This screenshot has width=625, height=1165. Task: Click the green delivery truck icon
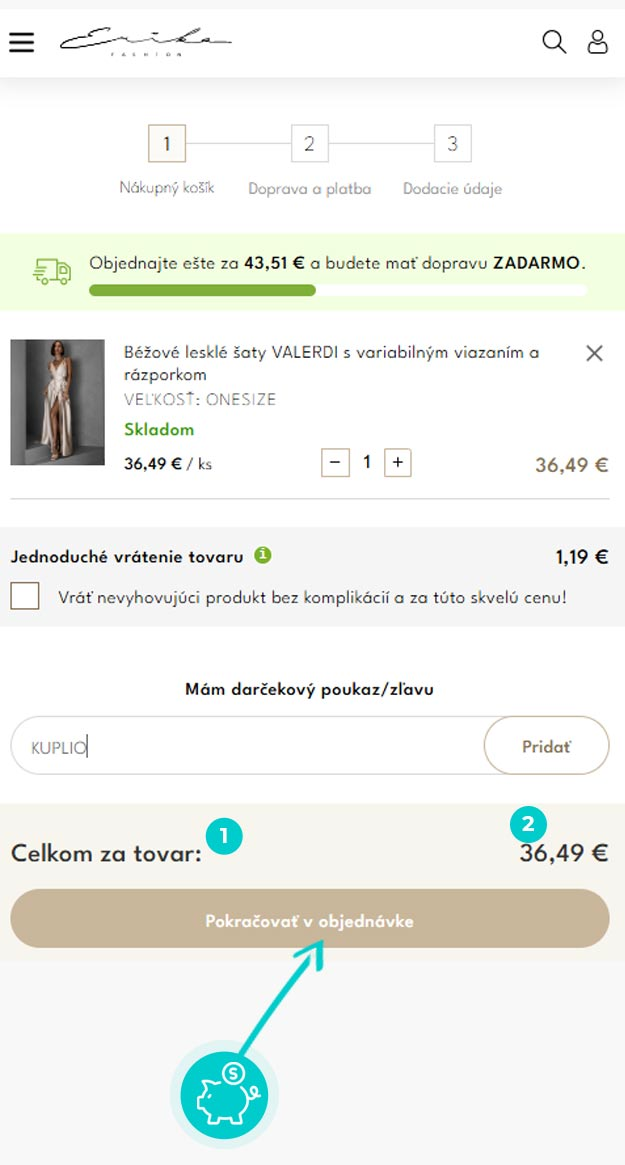(52, 272)
